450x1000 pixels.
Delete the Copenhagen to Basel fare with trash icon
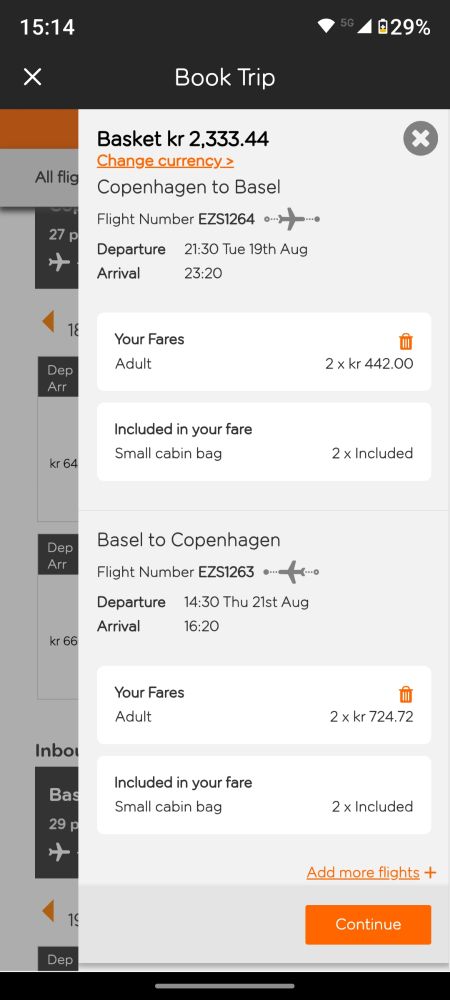(x=406, y=341)
